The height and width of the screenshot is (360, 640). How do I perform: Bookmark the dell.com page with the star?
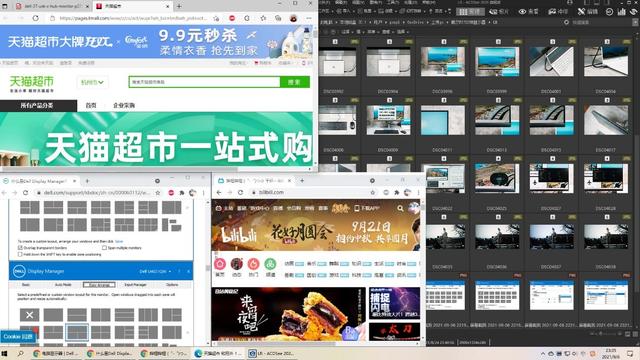158,193
